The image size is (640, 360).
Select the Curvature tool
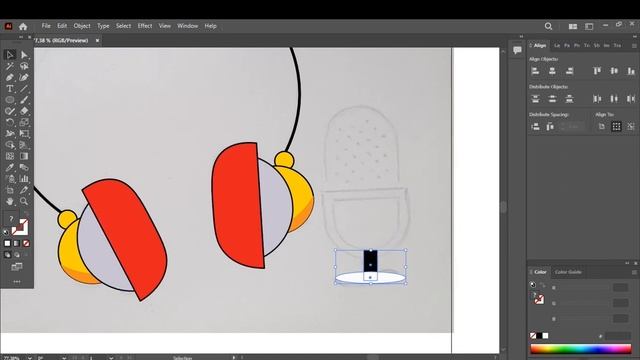24,77
